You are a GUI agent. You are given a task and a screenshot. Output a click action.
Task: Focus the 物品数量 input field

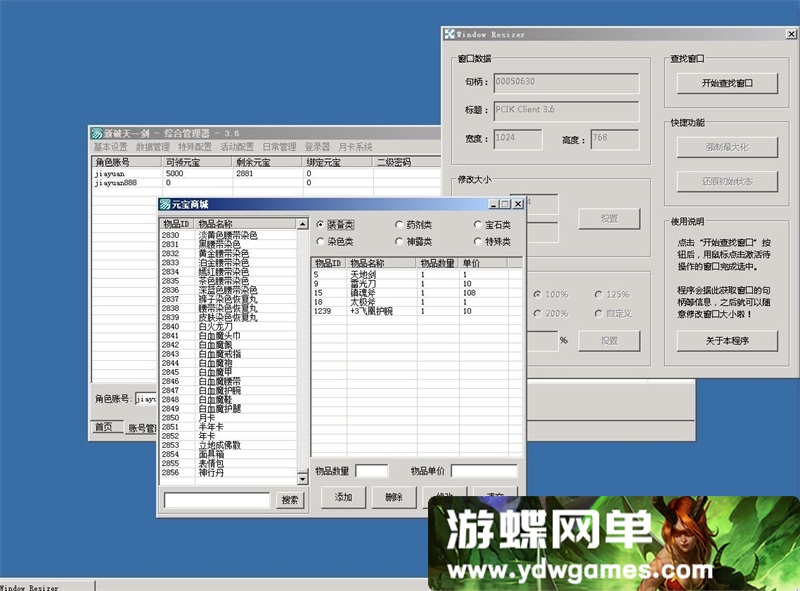tap(372, 471)
